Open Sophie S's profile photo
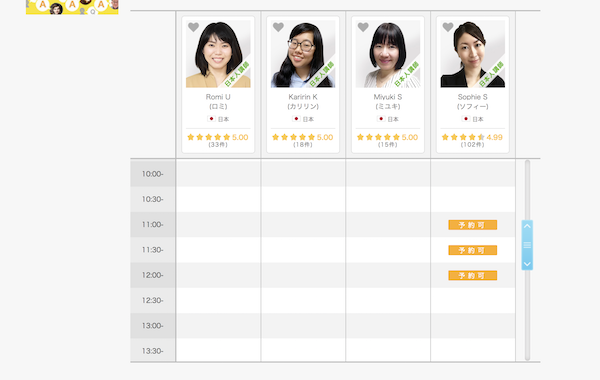Image resolution: width=600 pixels, height=380 pixels. tap(473, 54)
